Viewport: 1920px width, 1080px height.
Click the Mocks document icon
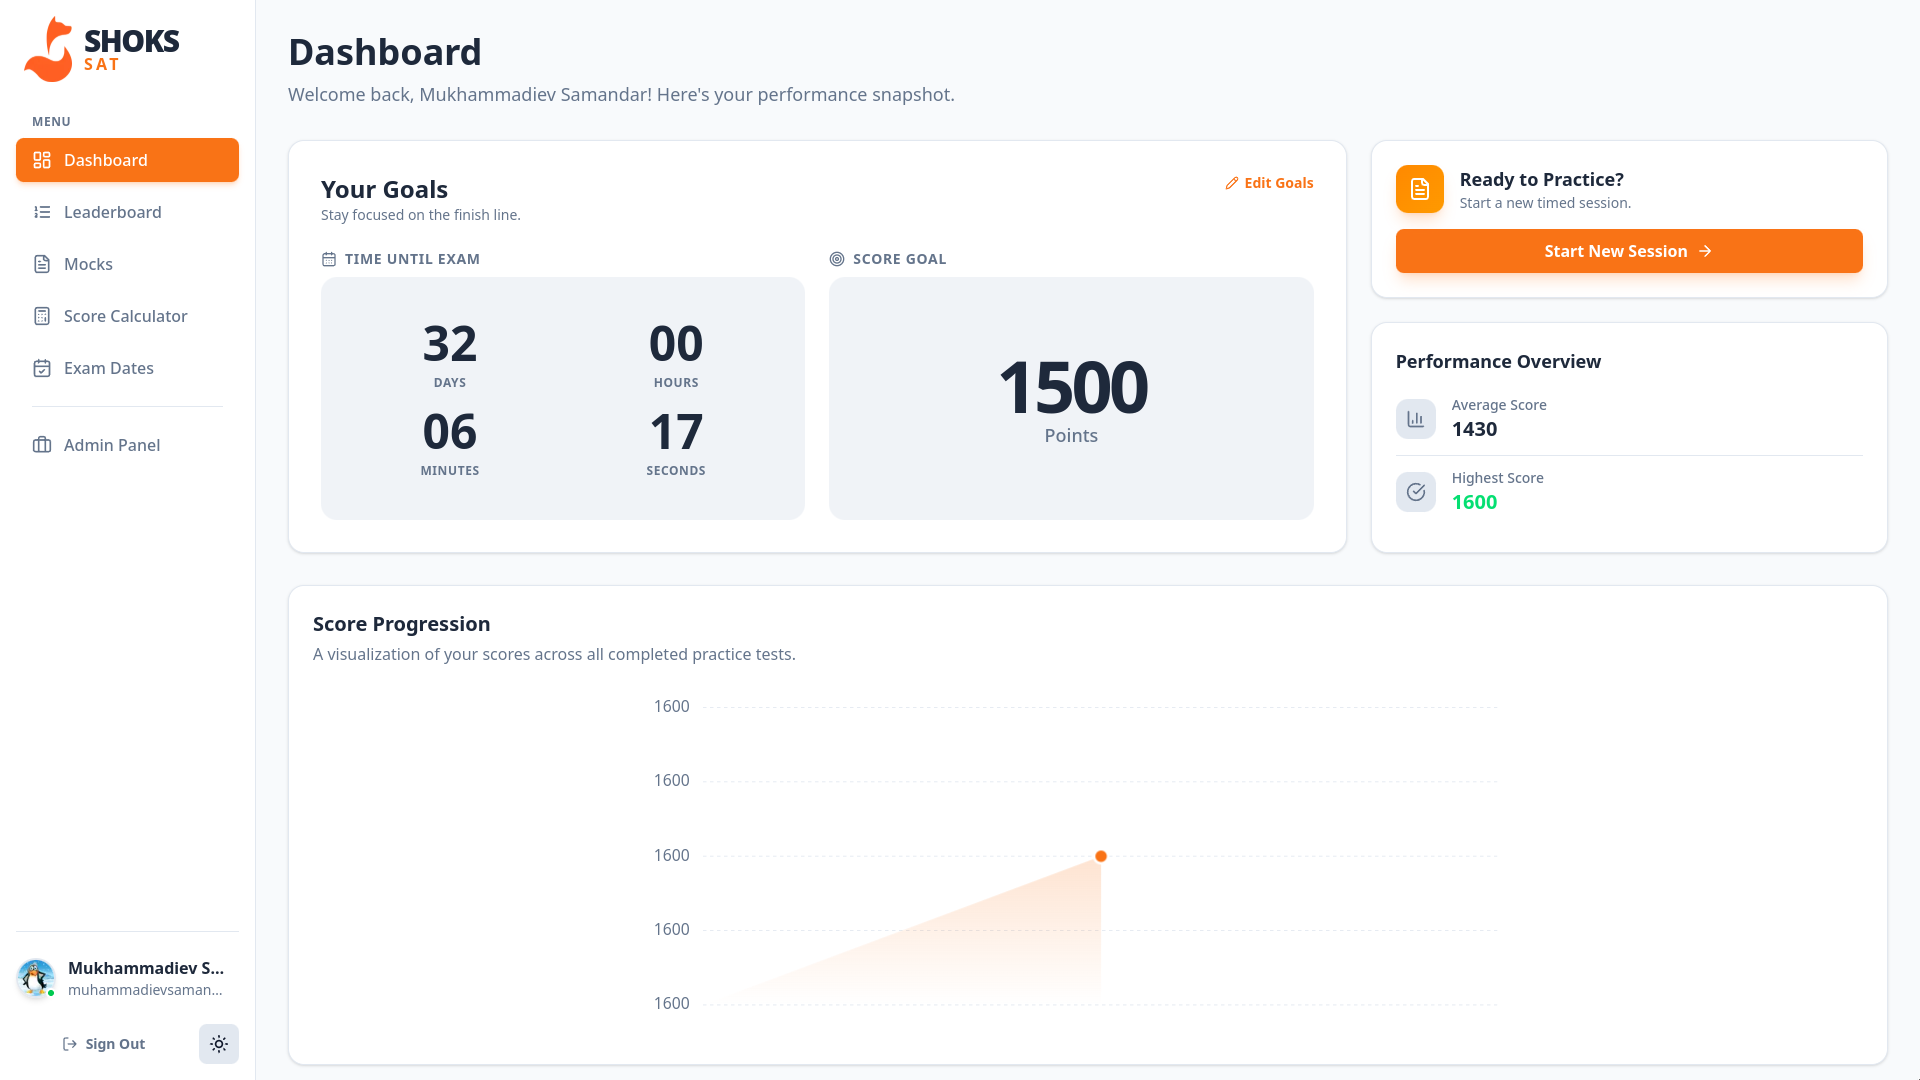point(42,264)
